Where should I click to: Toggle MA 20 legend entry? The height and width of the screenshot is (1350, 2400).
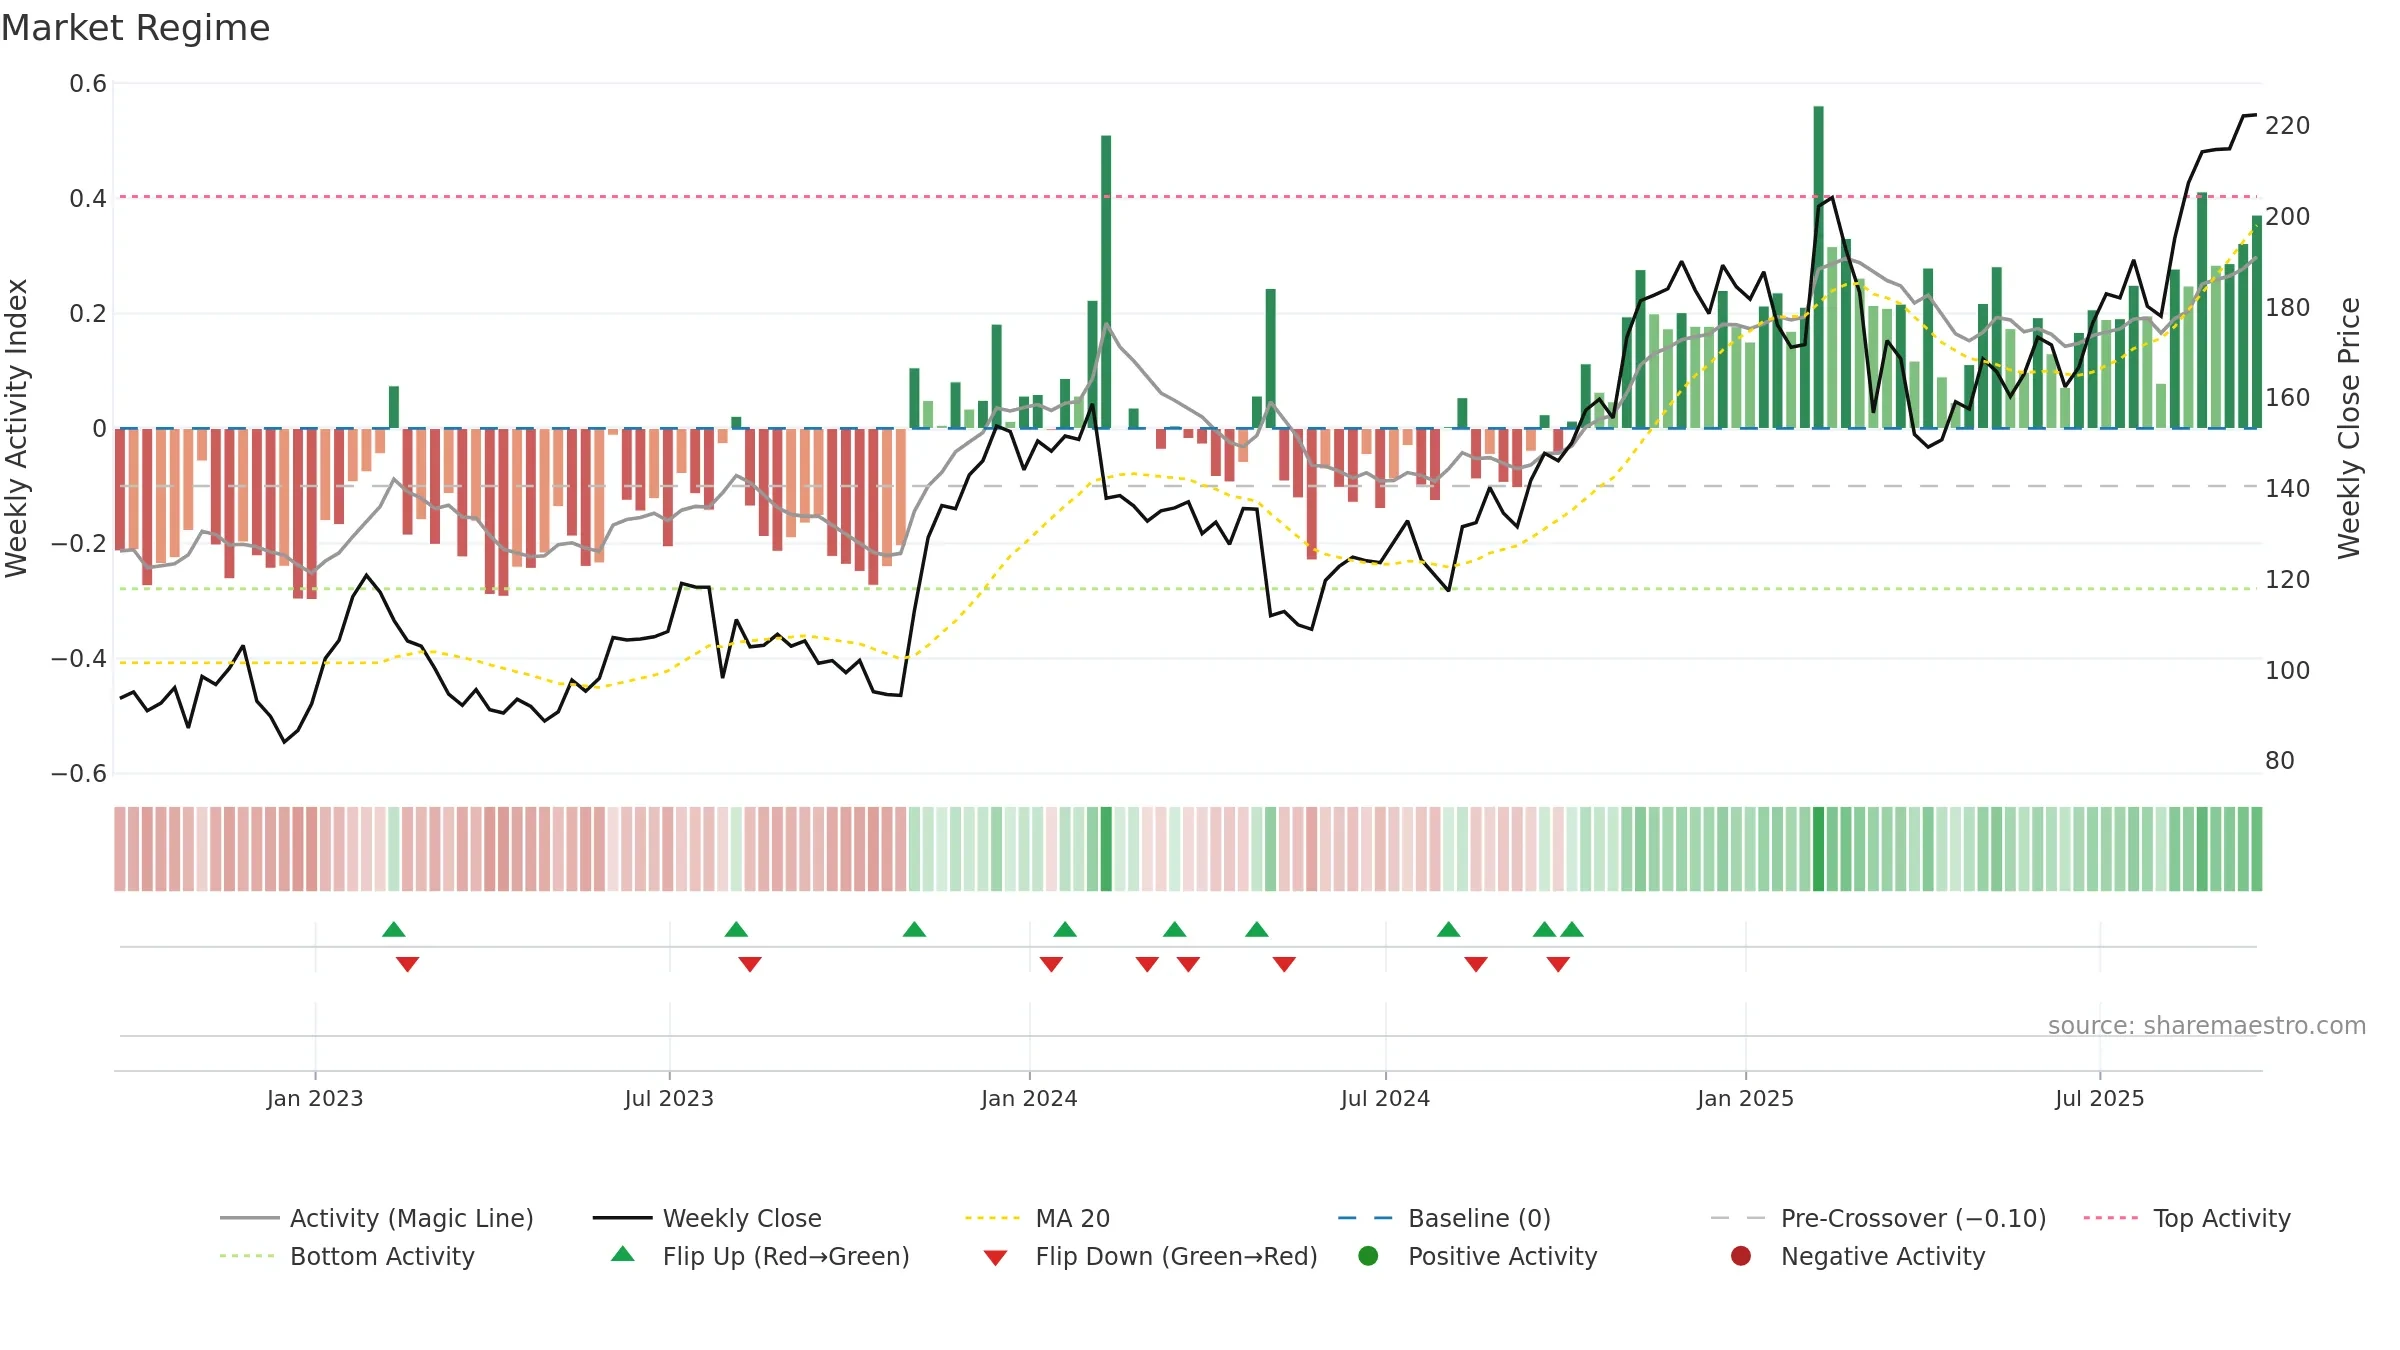(x=1037, y=1218)
